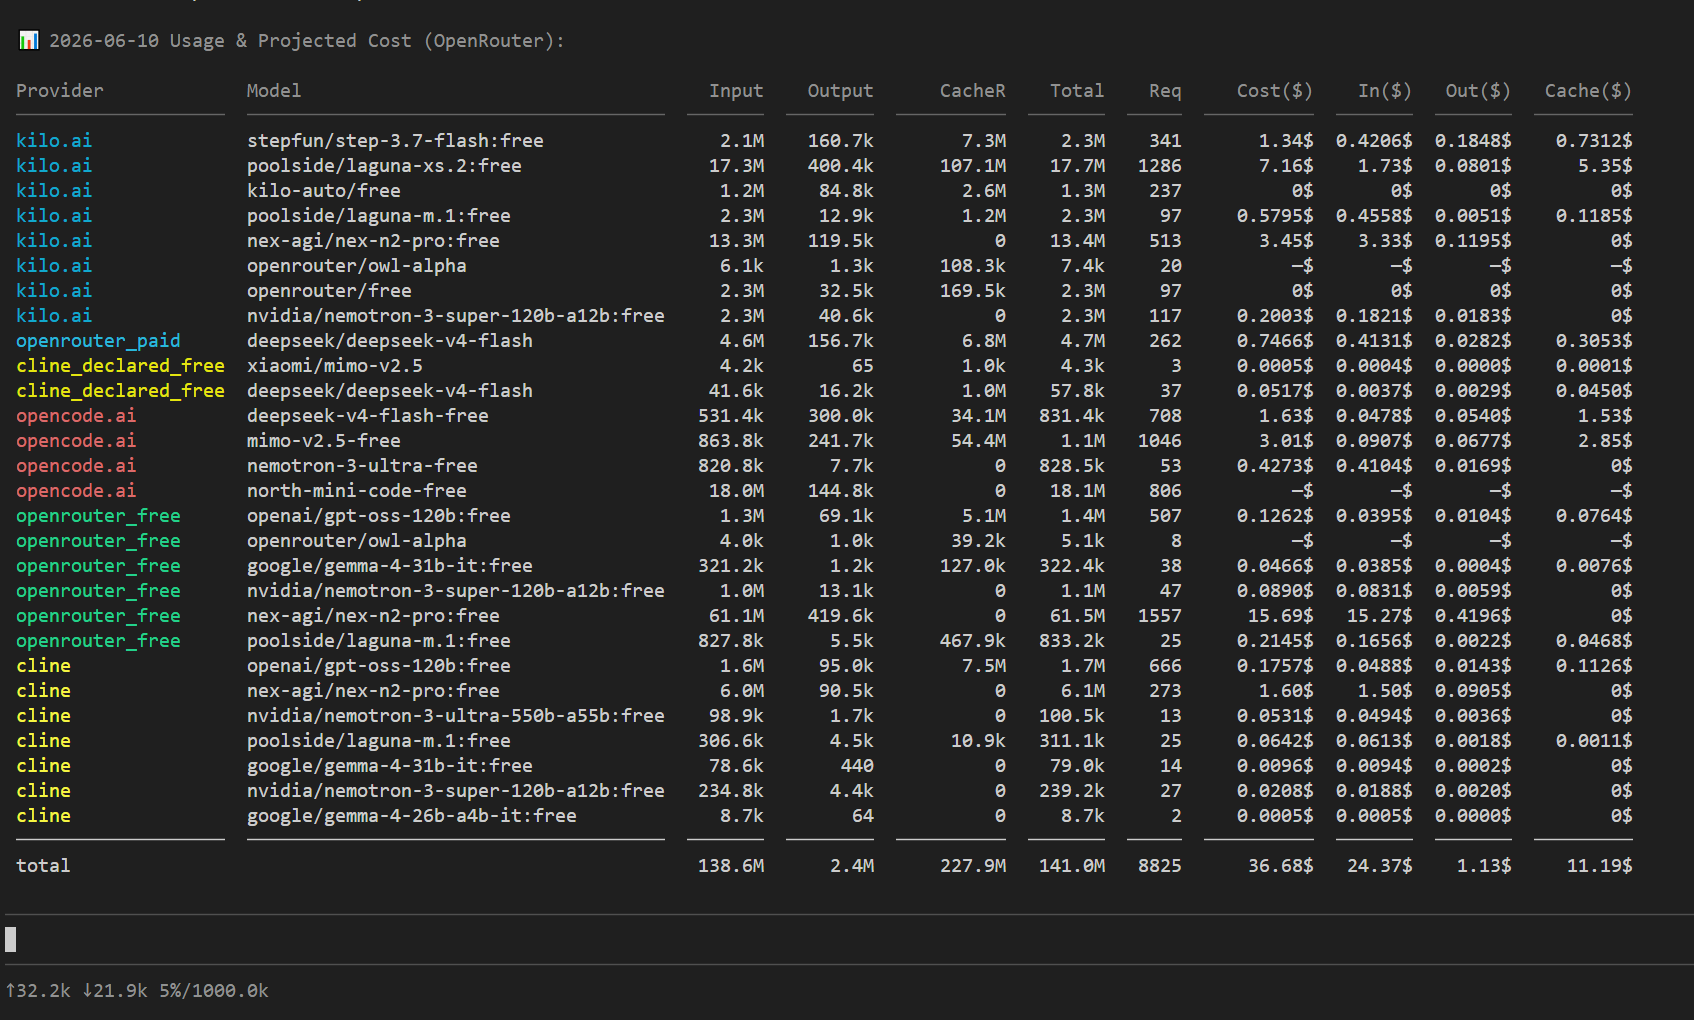The image size is (1694, 1020).
Task: Click total input cost '24.37$'
Action: [1379, 866]
